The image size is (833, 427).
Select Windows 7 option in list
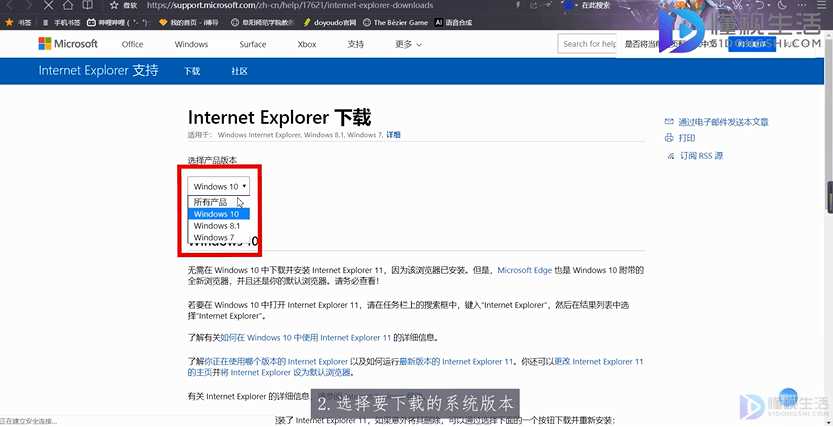[x=218, y=237]
